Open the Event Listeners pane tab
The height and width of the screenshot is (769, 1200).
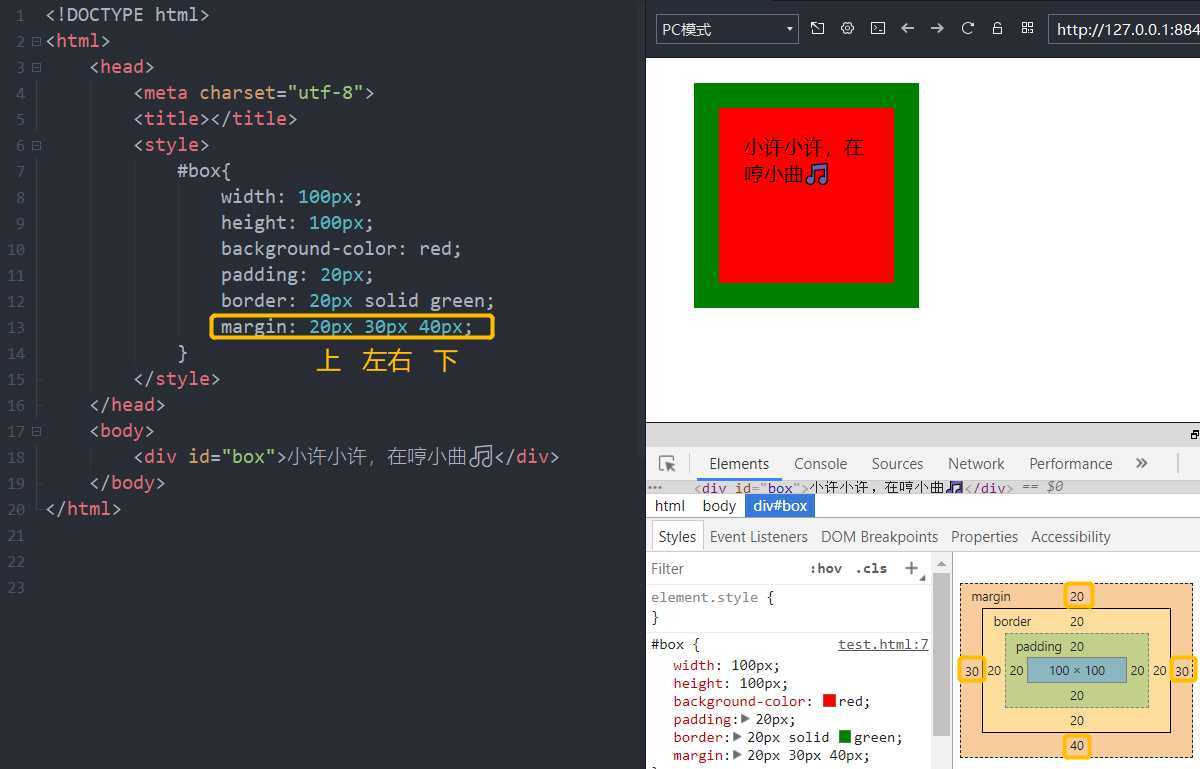pyautogui.click(x=759, y=537)
